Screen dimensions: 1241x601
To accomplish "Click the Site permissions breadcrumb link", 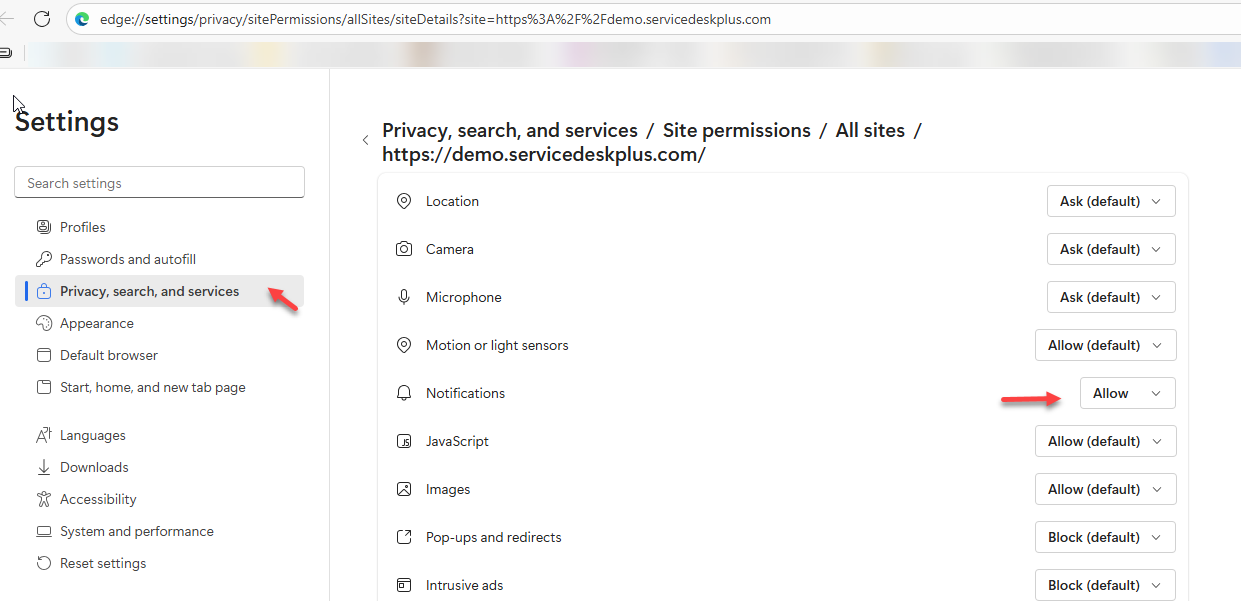I will pos(737,130).
